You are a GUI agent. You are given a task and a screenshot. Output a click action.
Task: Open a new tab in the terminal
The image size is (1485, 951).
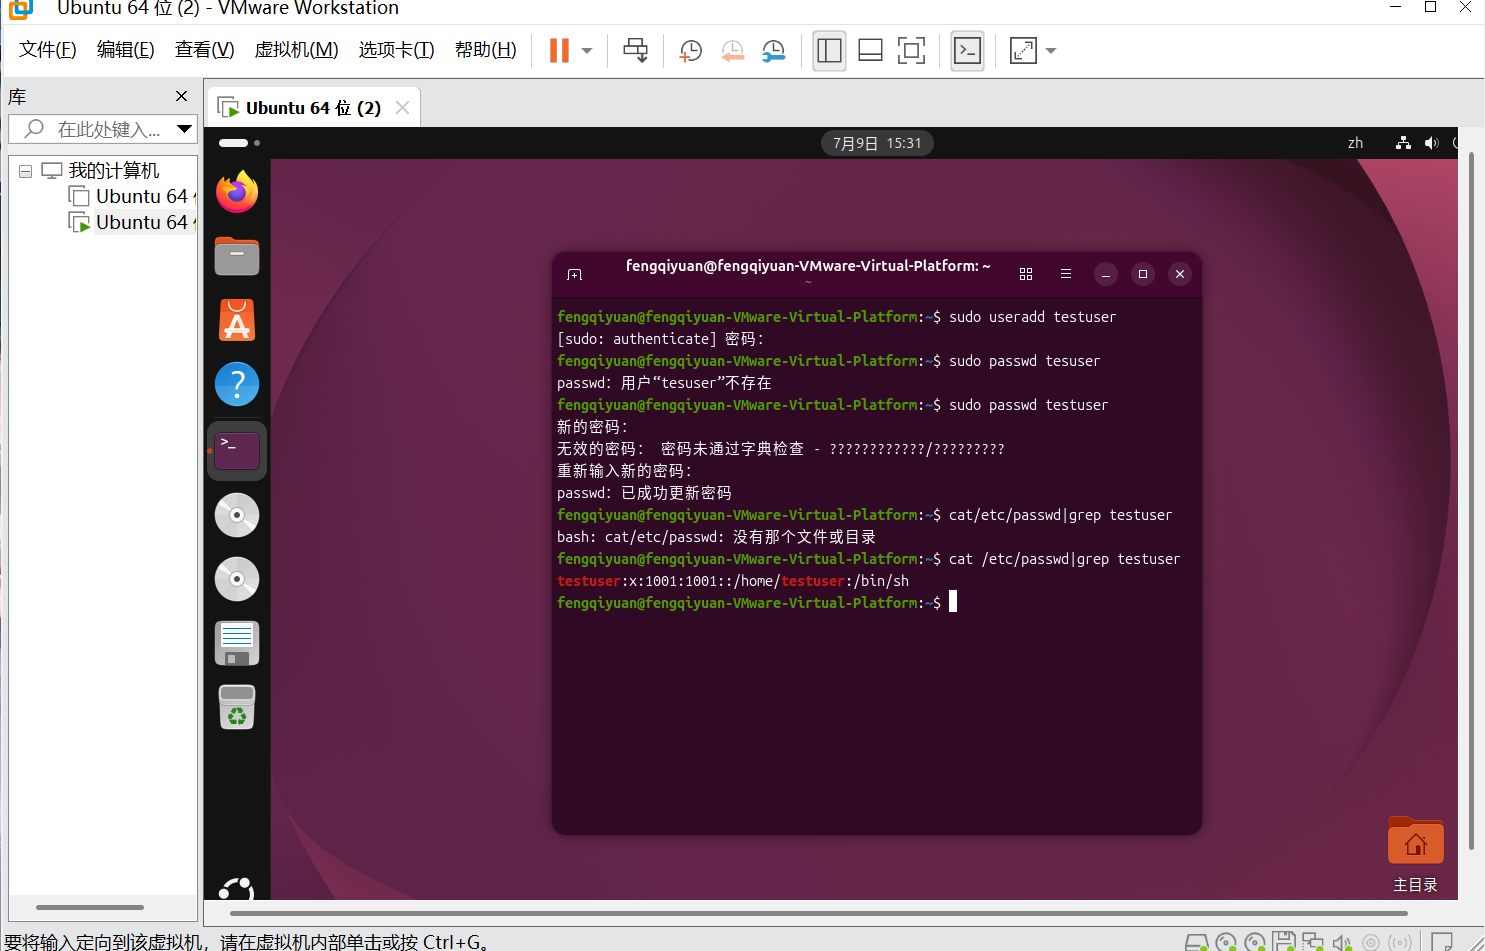click(574, 274)
